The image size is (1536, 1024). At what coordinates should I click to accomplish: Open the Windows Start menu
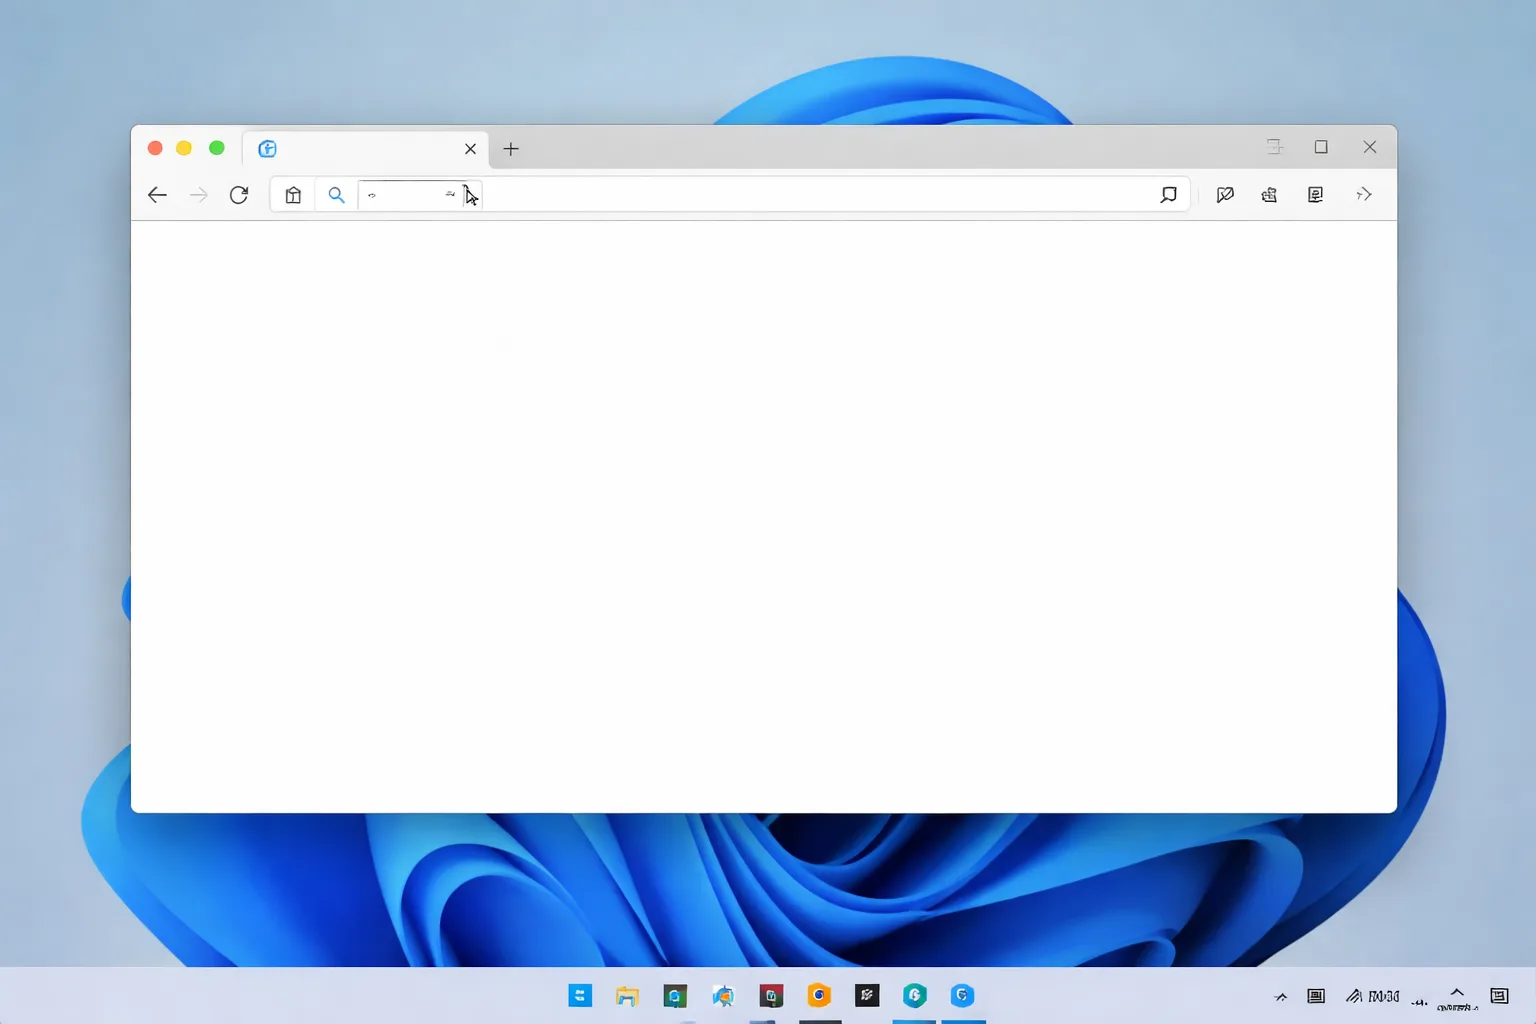pos(580,995)
